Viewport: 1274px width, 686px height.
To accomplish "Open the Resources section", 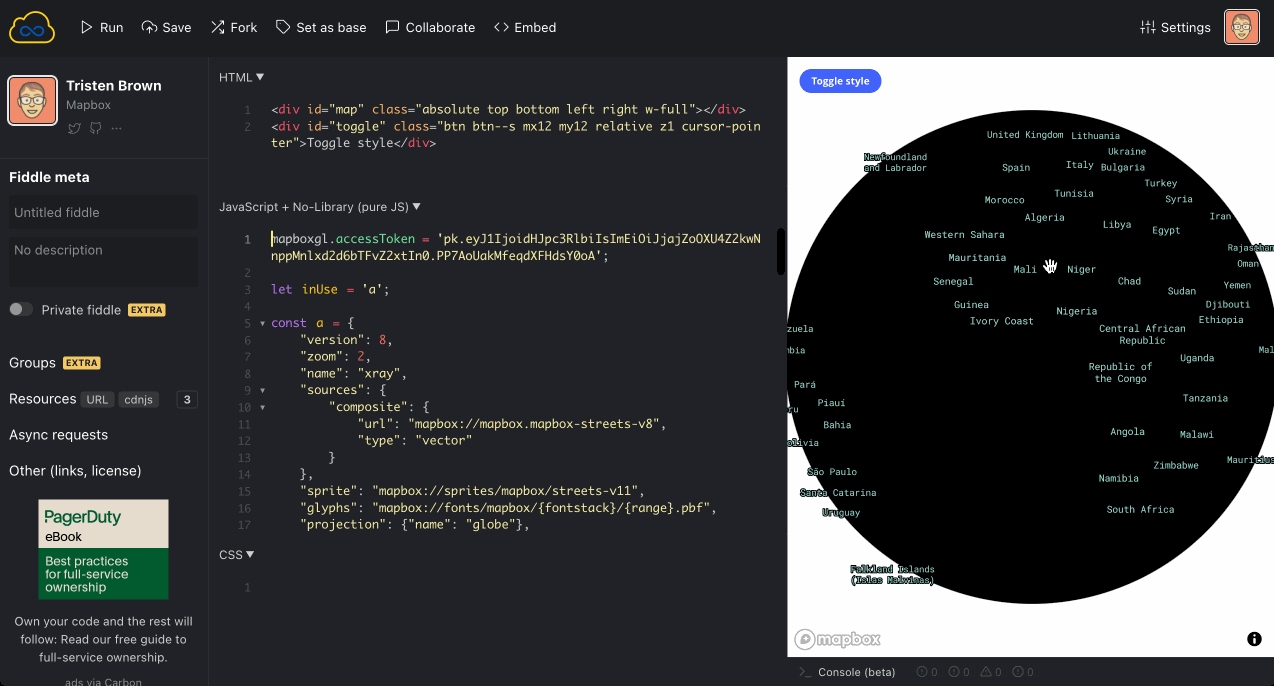I will (43, 399).
